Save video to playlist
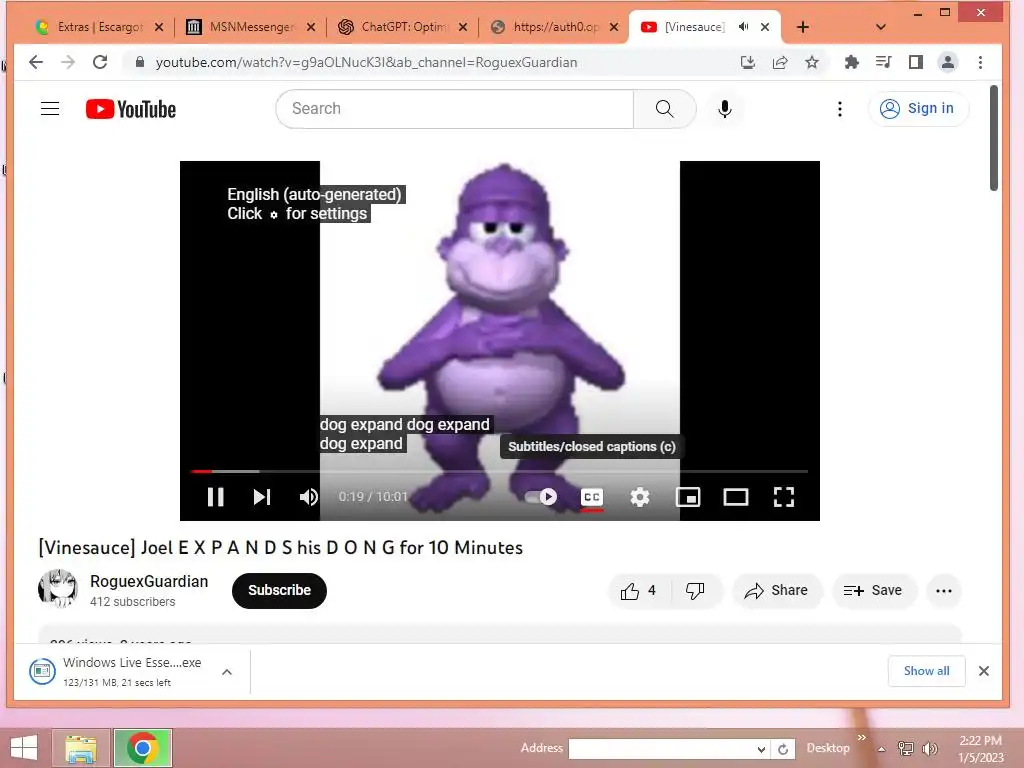The height and width of the screenshot is (768, 1024). click(874, 591)
